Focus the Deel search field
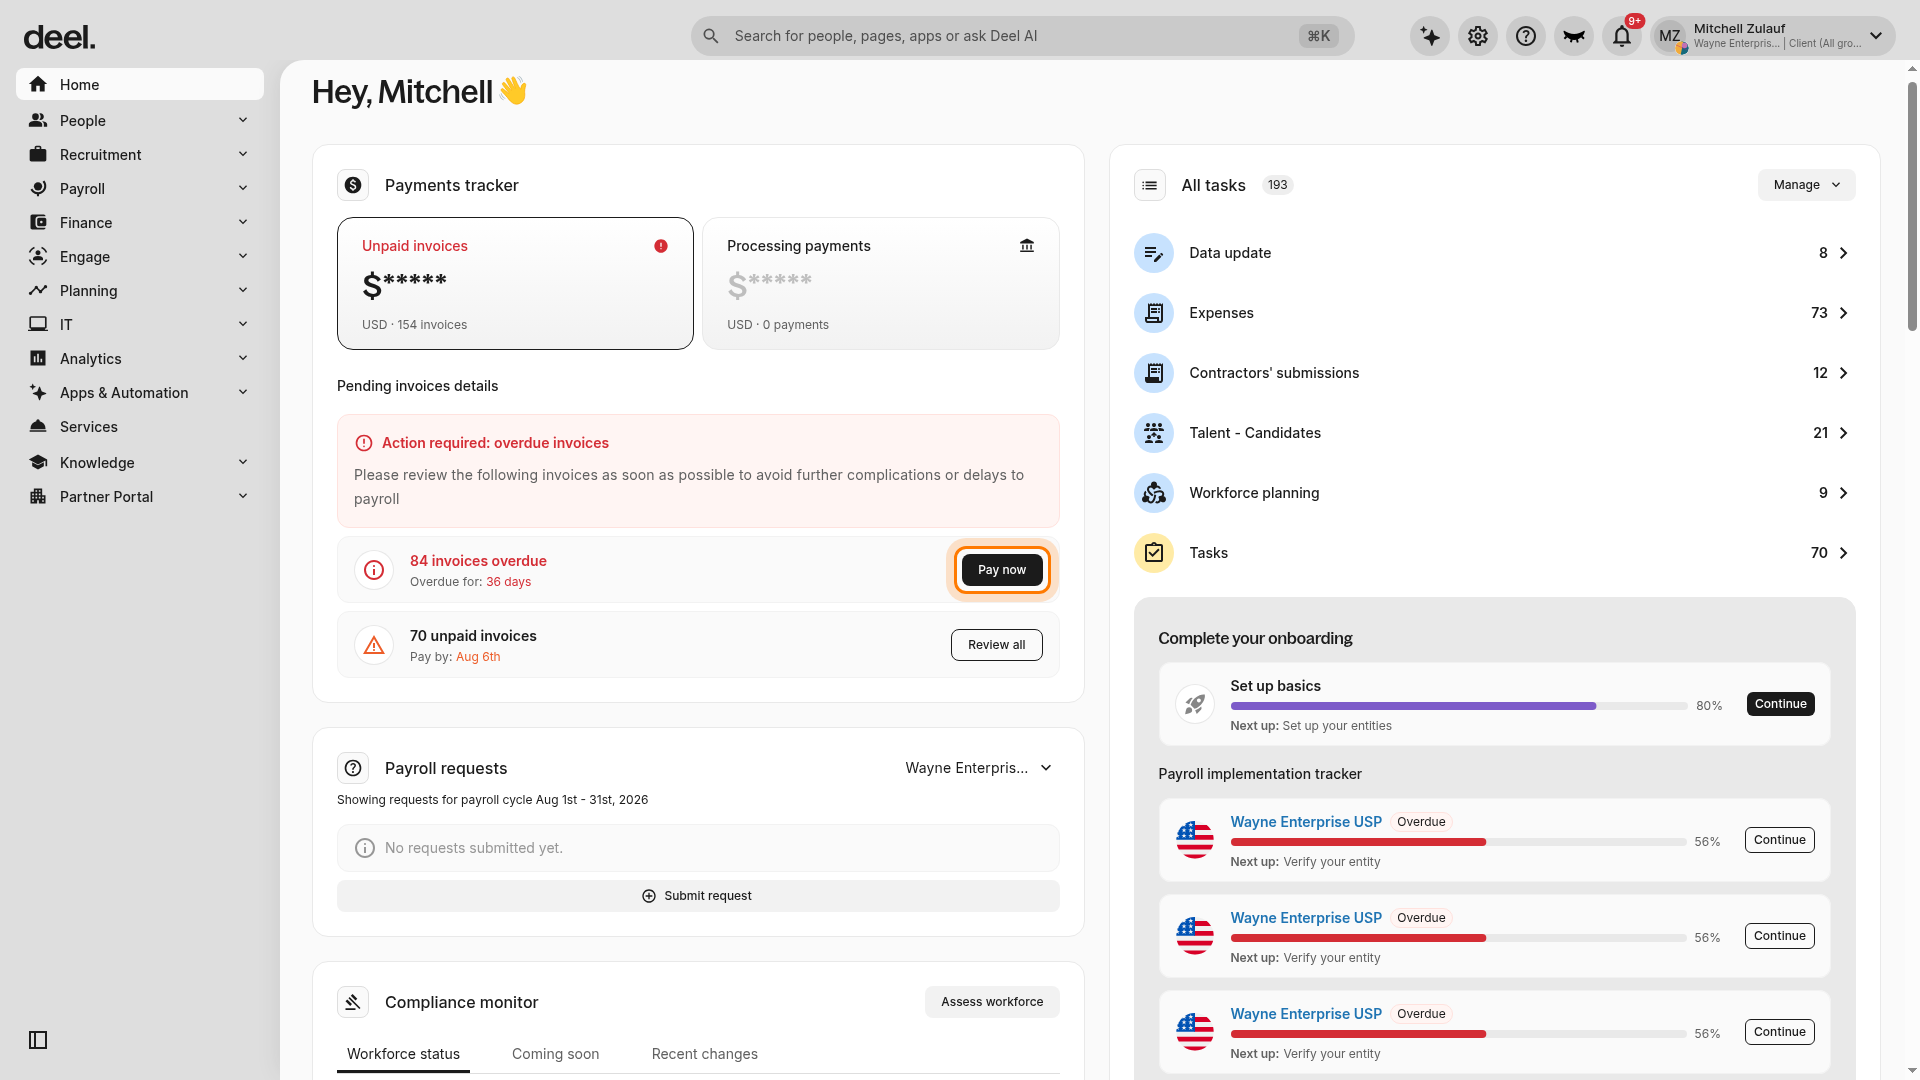Viewport: 1920px width, 1080px height. [x=1022, y=36]
